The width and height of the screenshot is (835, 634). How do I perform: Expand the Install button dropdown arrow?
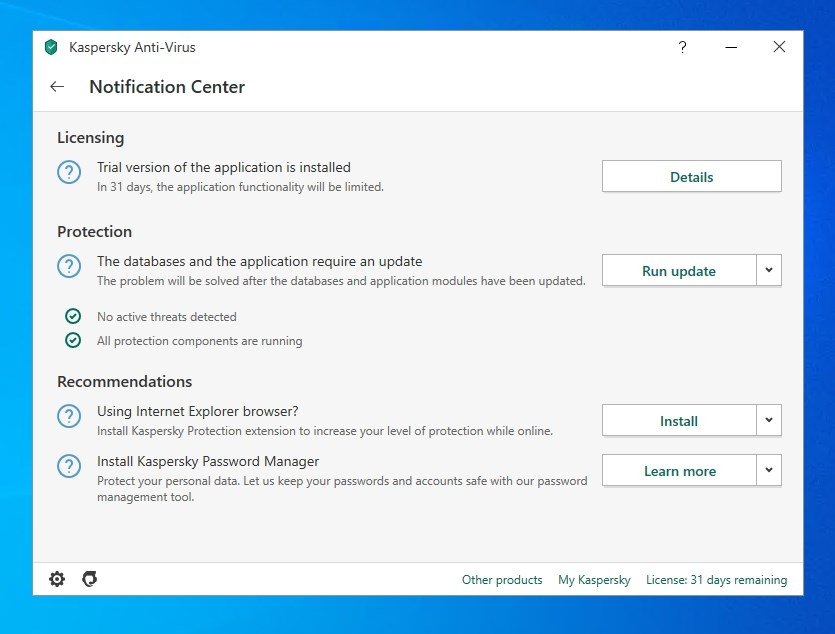(769, 421)
